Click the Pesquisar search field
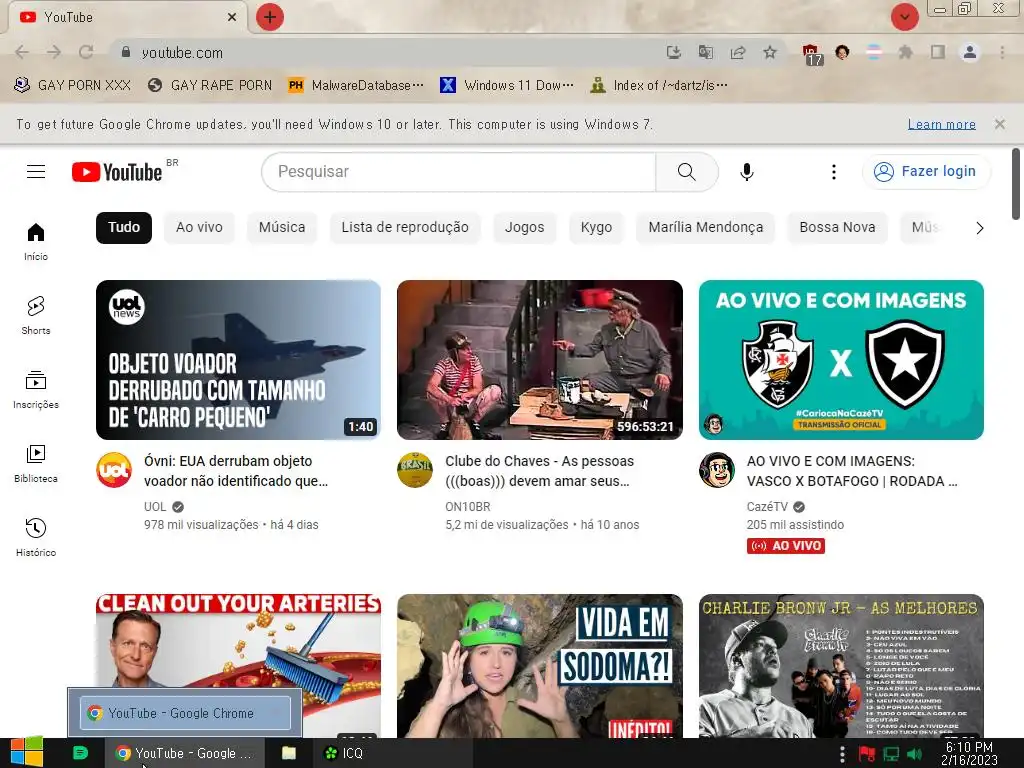The height and width of the screenshot is (768, 1024). click(458, 172)
